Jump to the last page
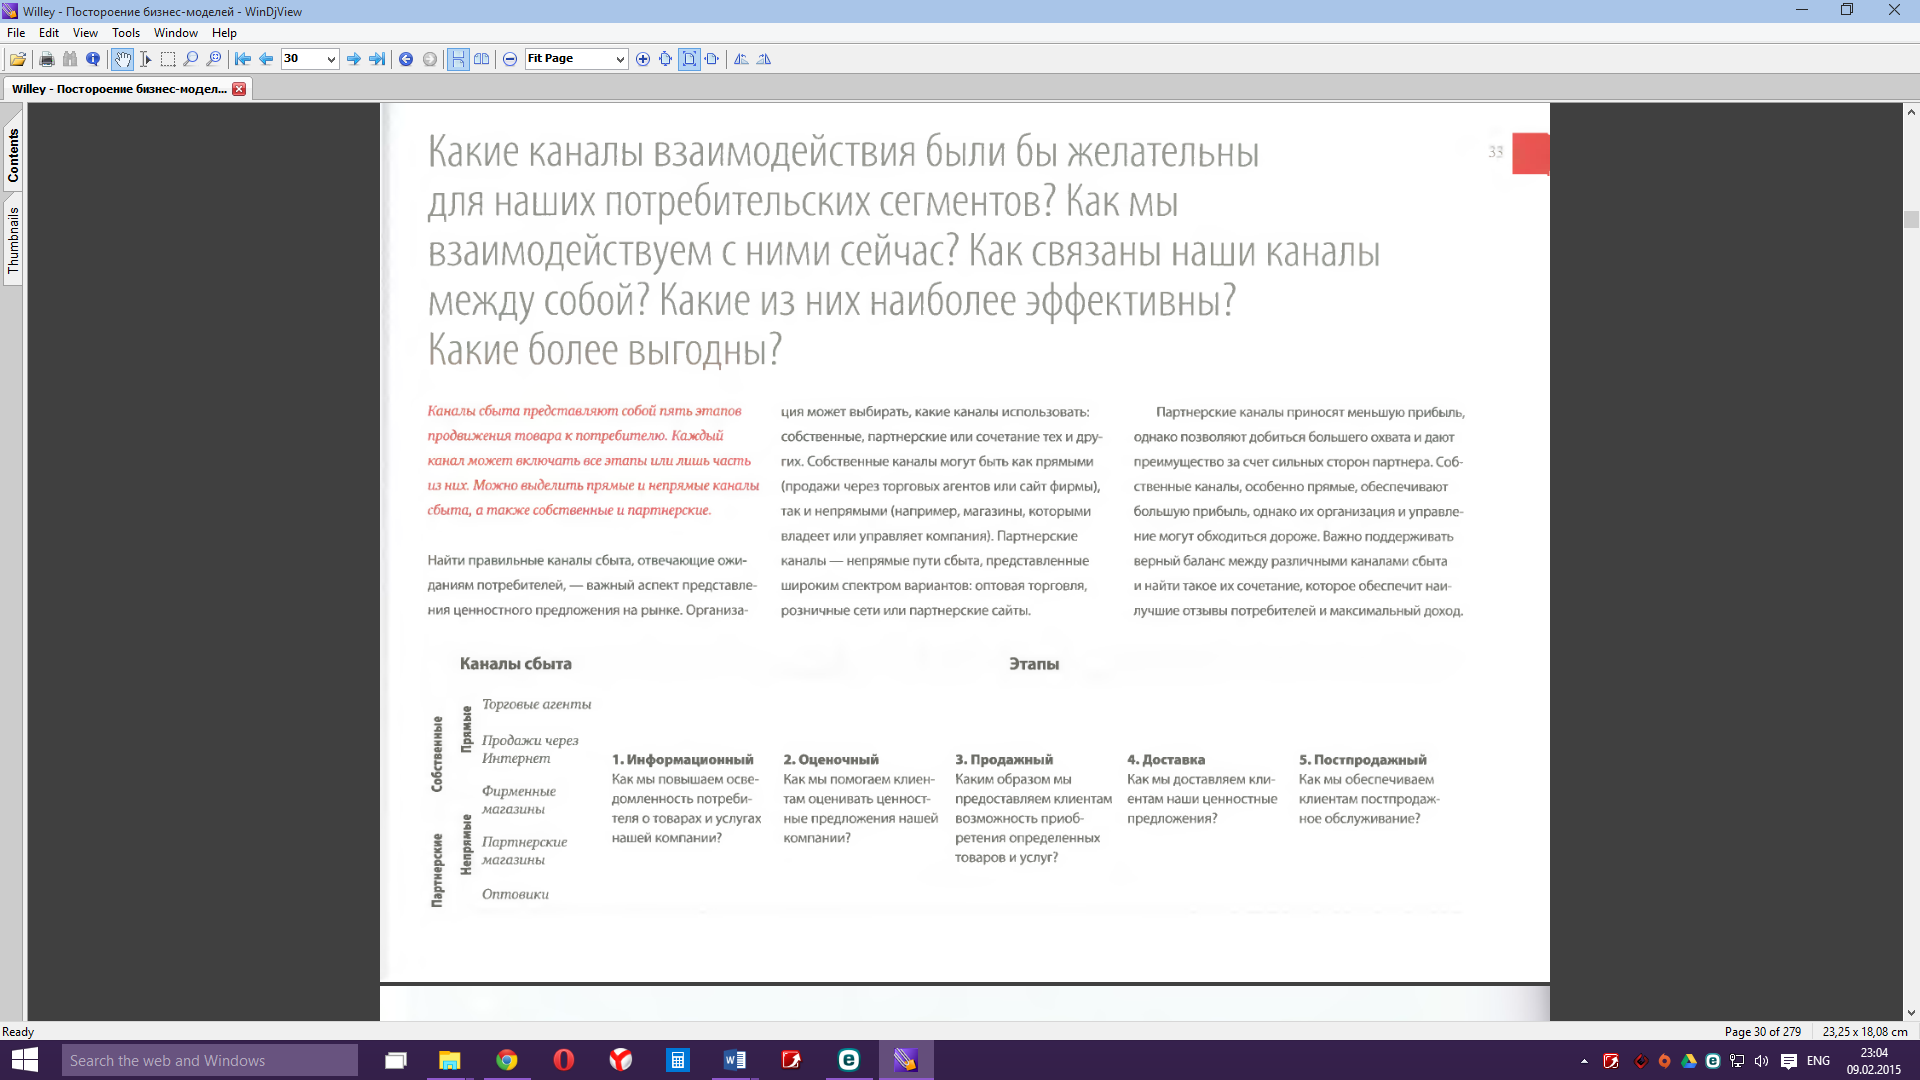The height and width of the screenshot is (1080, 1920). pos(377,59)
